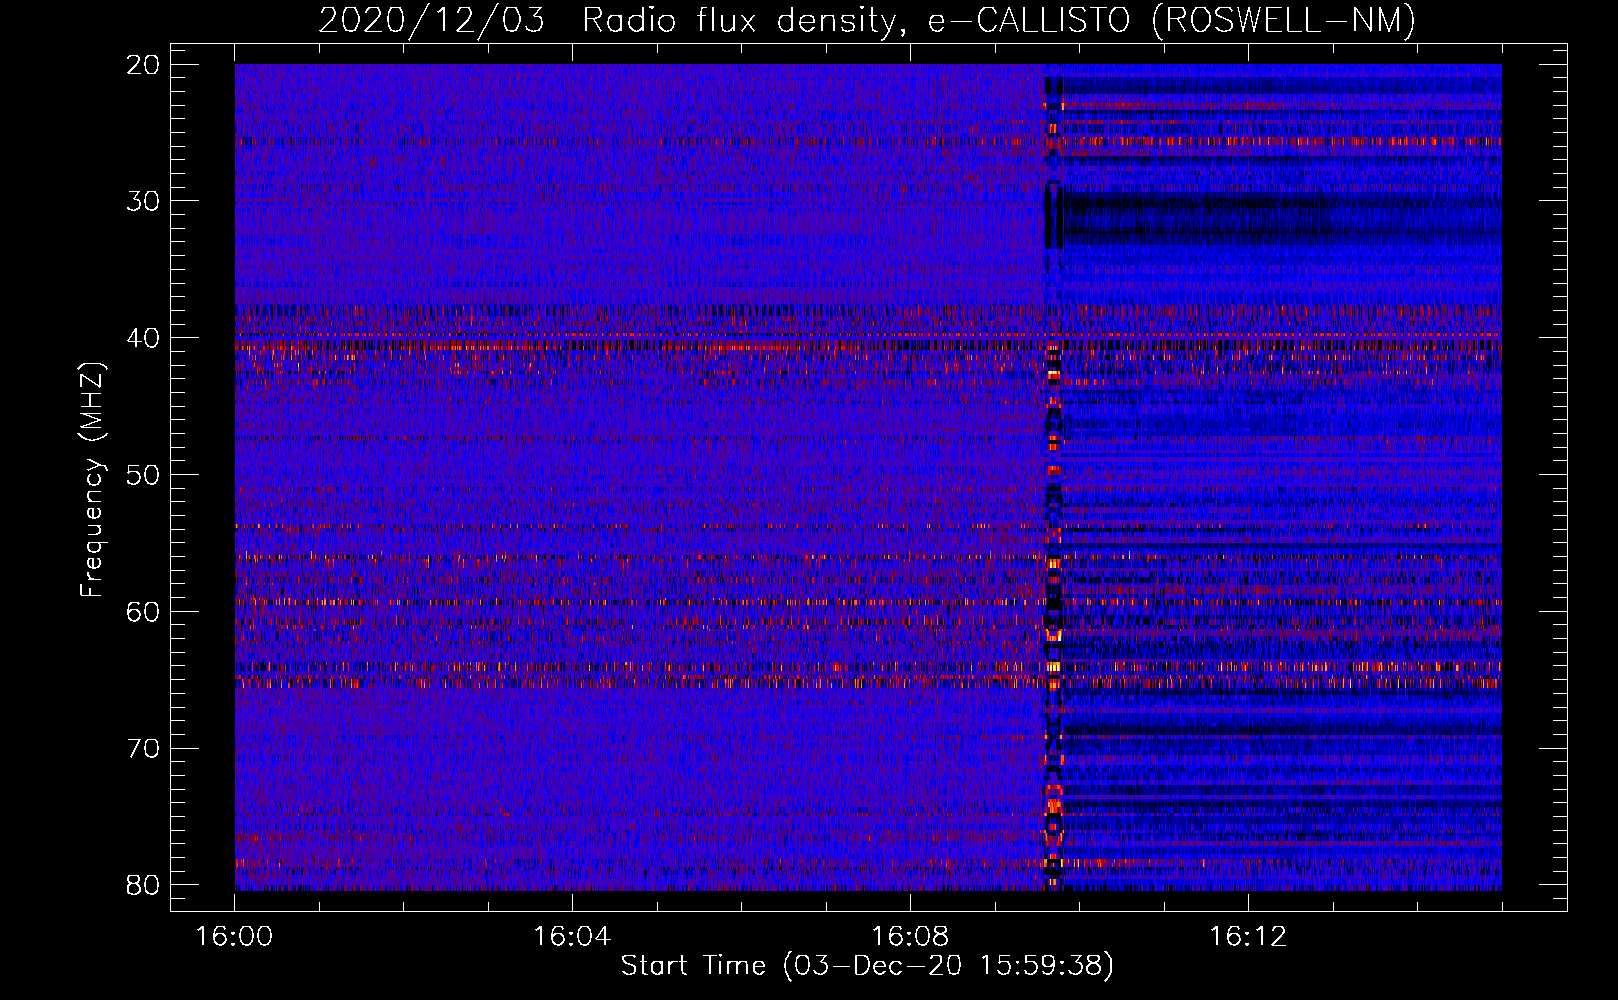Viewport: 1618px width, 1000px height.
Task: Click the 'Frequency (MHZ)' axis label
Action: coord(92,480)
